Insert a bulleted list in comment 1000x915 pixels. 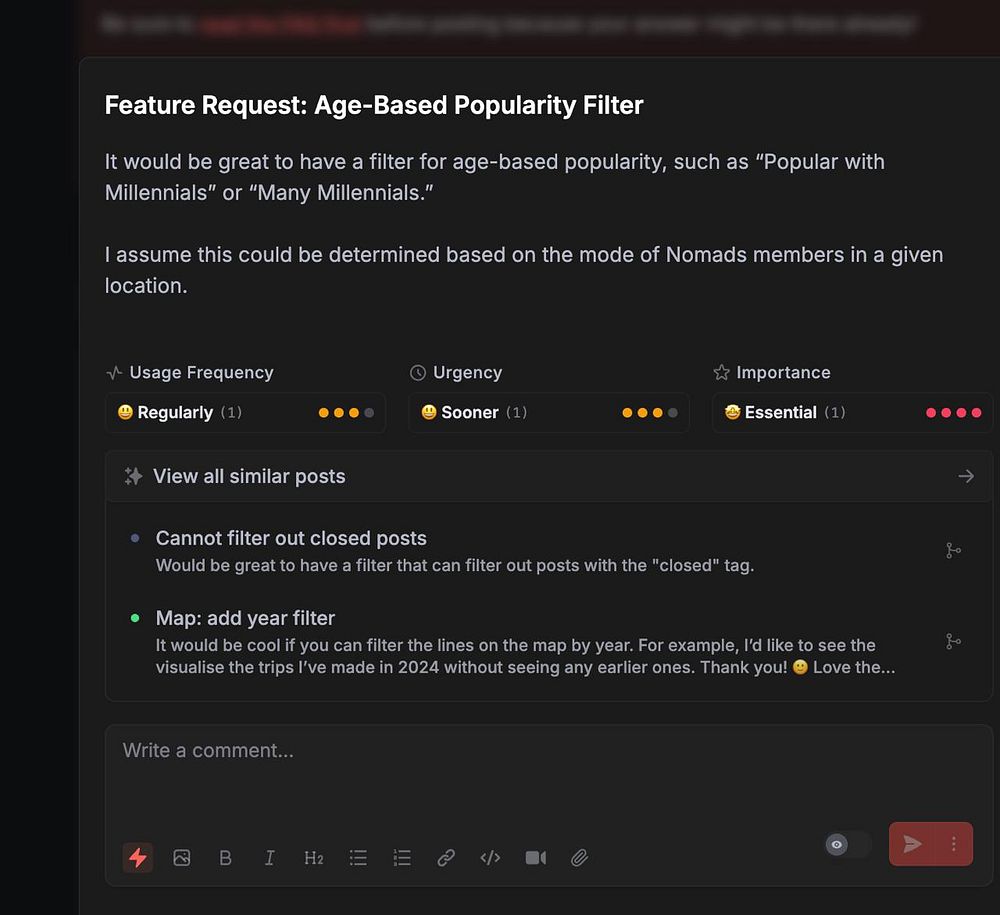pos(358,858)
